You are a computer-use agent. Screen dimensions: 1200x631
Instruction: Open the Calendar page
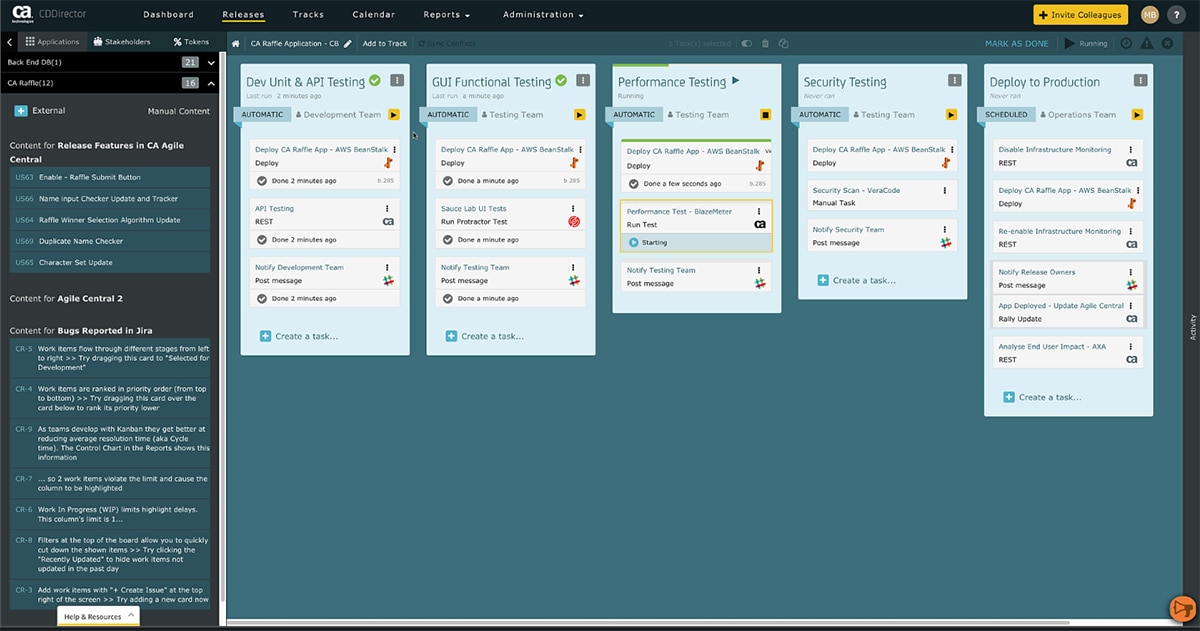(x=374, y=15)
